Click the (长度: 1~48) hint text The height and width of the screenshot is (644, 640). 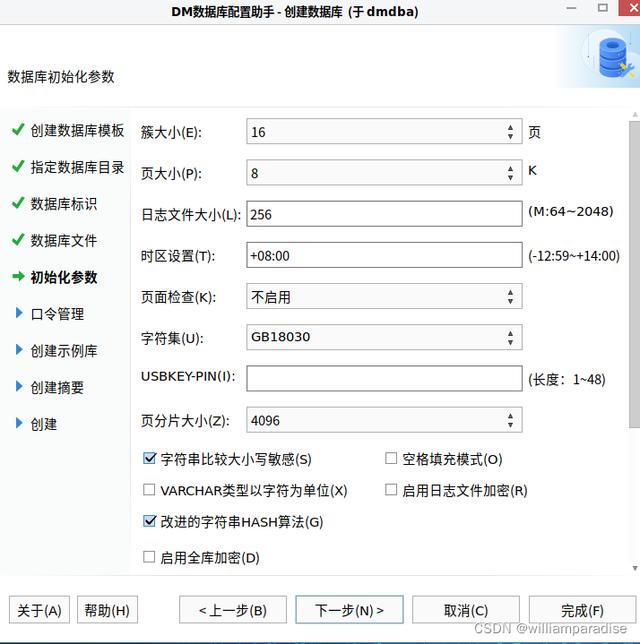coord(567,379)
